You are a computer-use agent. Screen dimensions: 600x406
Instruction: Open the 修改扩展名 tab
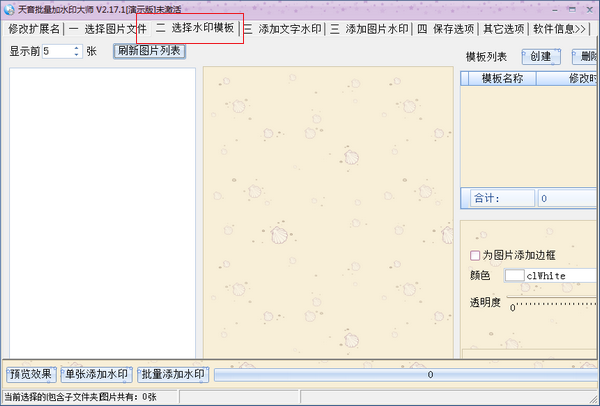34,29
